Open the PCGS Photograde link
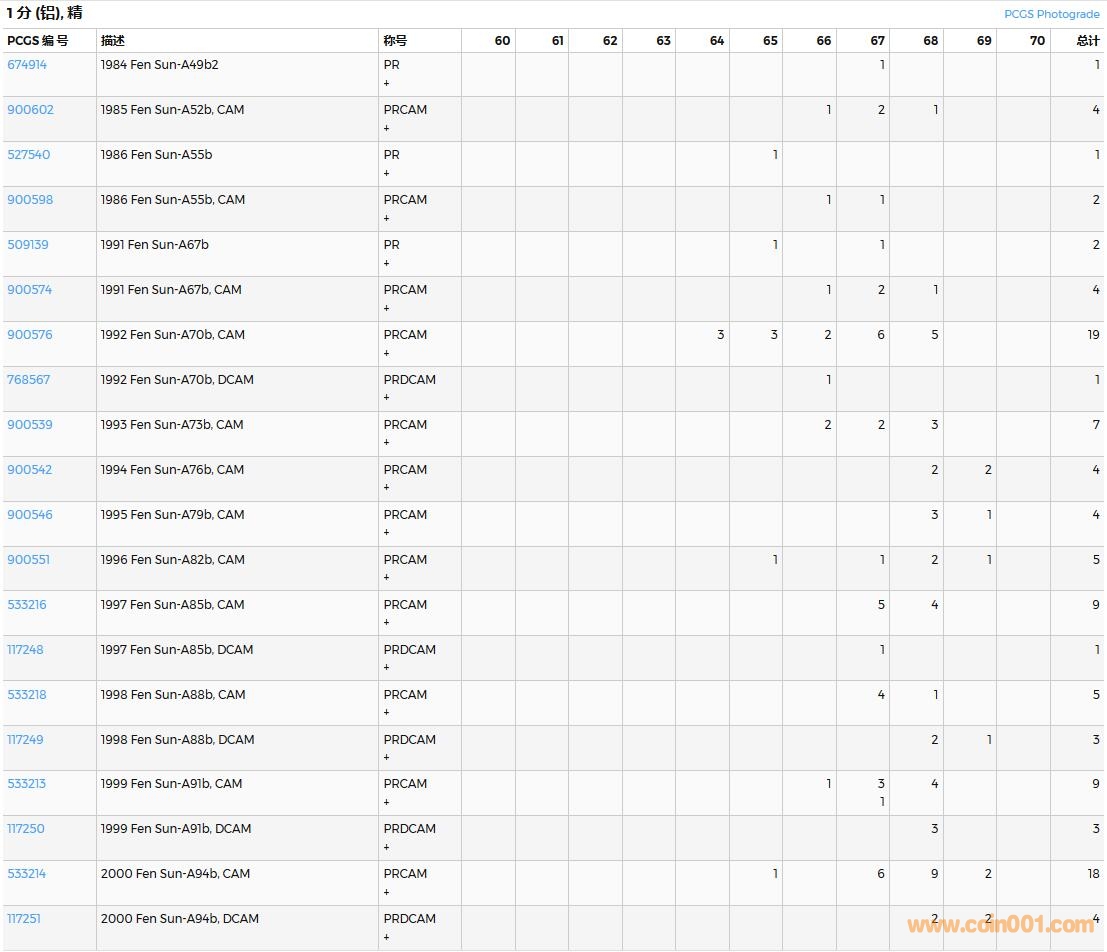 coord(1051,14)
